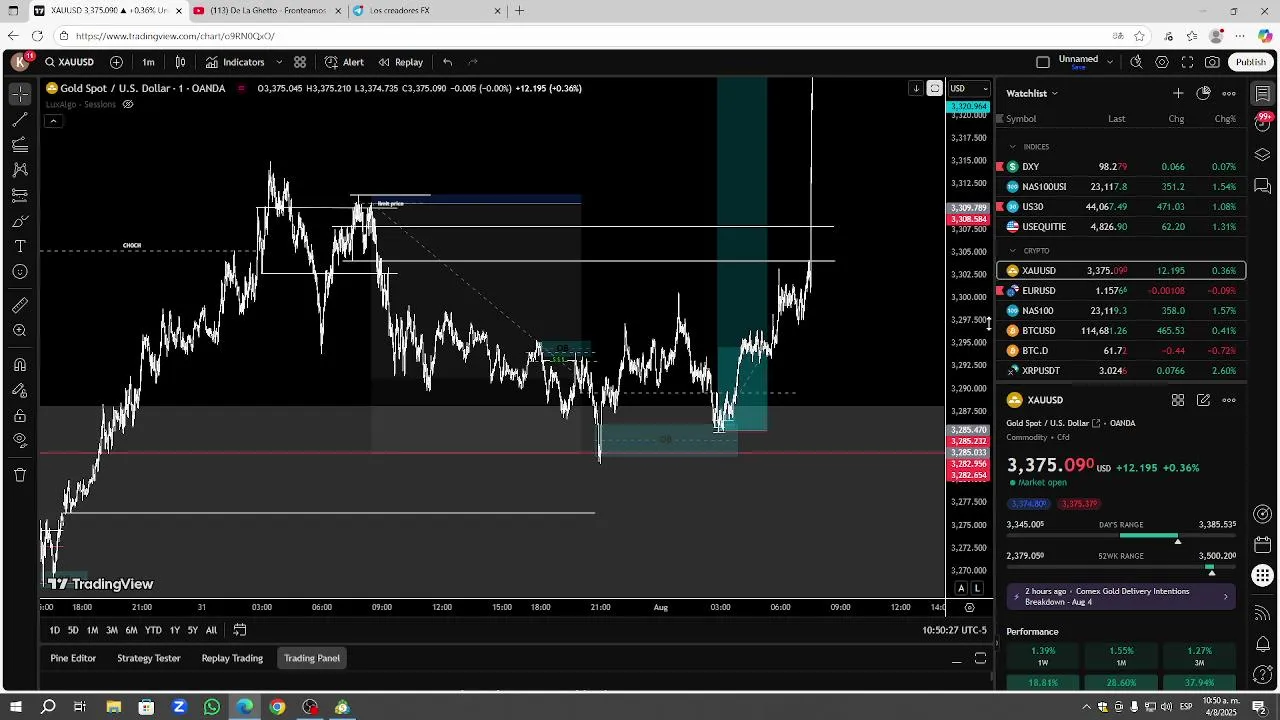Open XAUUSD symbol search
1280x720 pixels.
pyautogui.click(x=69, y=62)
